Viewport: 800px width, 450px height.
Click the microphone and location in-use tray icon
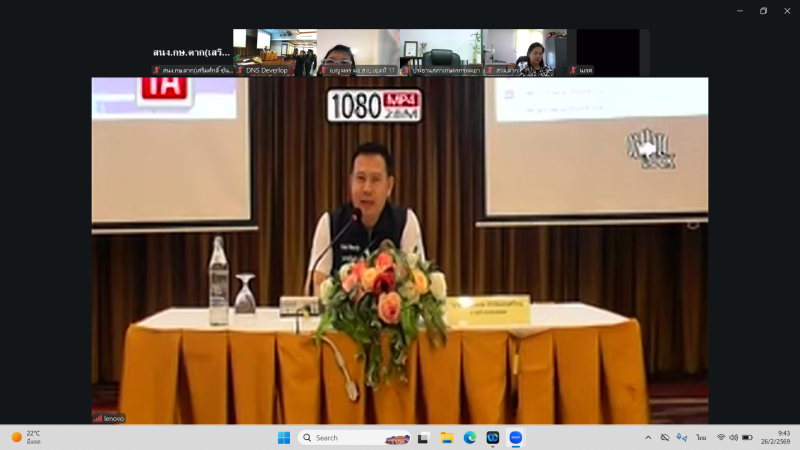(x=682, y=437)
